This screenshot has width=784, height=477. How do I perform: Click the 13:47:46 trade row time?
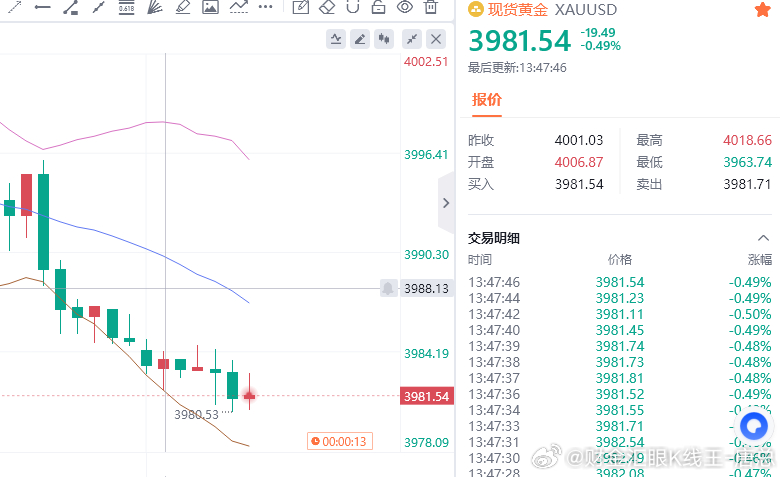tap(494, 282)
